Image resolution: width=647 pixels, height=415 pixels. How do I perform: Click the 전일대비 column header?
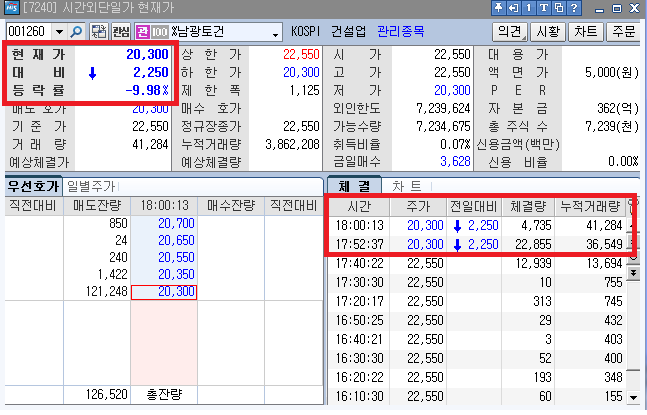point(474,206)
